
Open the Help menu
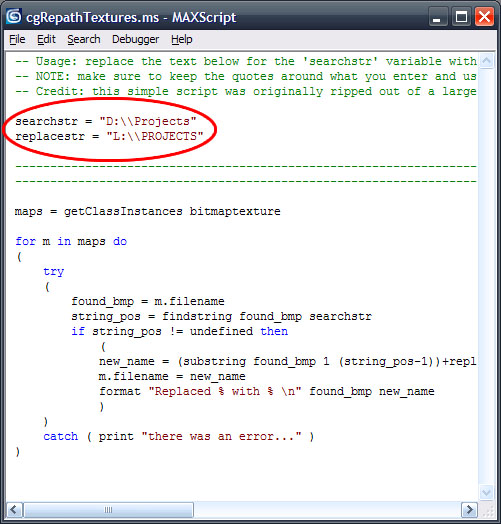click(181, 39)
